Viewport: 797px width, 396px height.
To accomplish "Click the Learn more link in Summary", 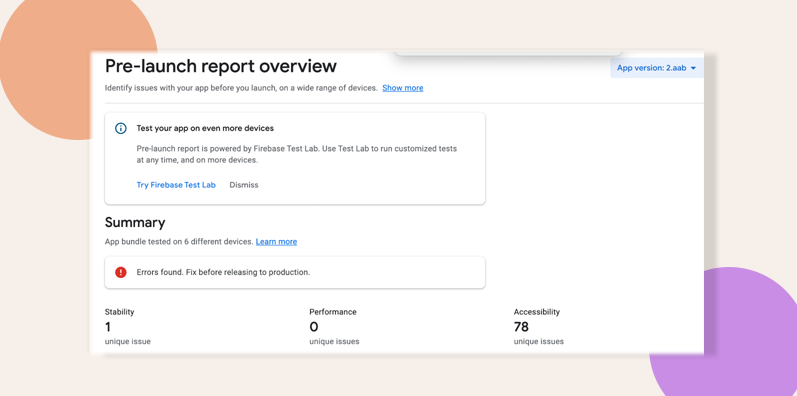I will [x=277, y=241].
